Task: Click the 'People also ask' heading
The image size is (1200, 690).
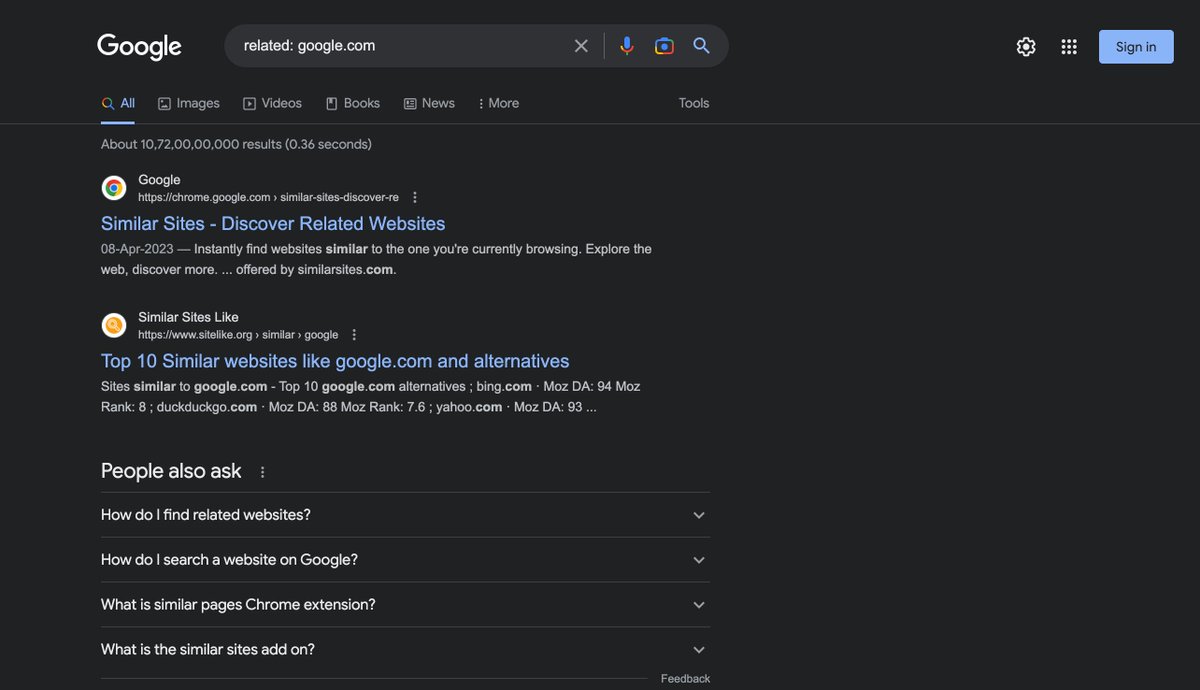Action: [171, 471]
